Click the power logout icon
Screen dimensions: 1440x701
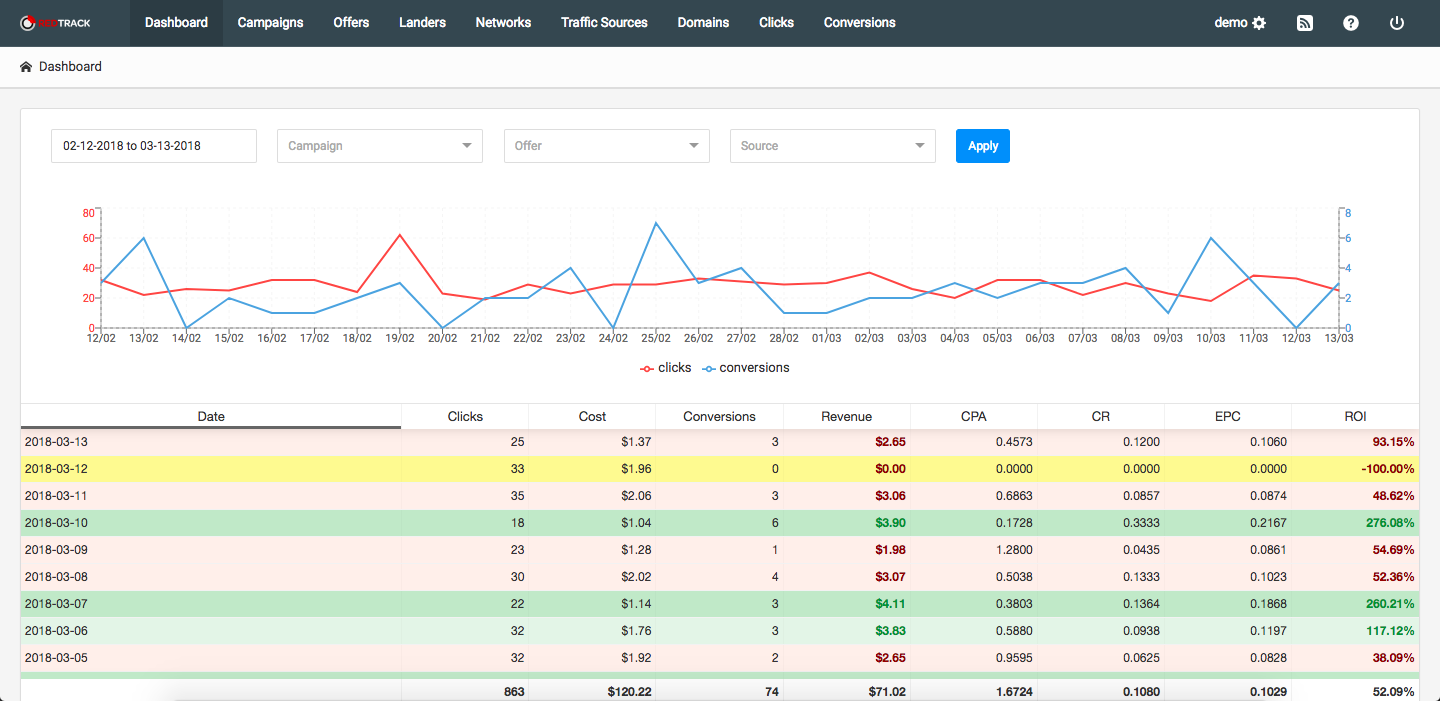(1397, 23)
